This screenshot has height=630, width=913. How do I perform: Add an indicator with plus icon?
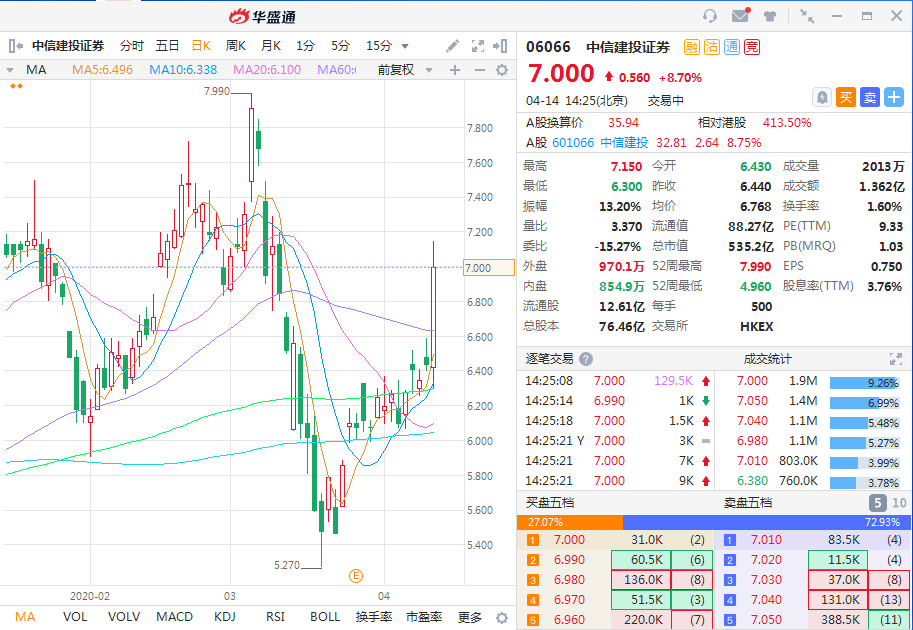coord(455,70)
